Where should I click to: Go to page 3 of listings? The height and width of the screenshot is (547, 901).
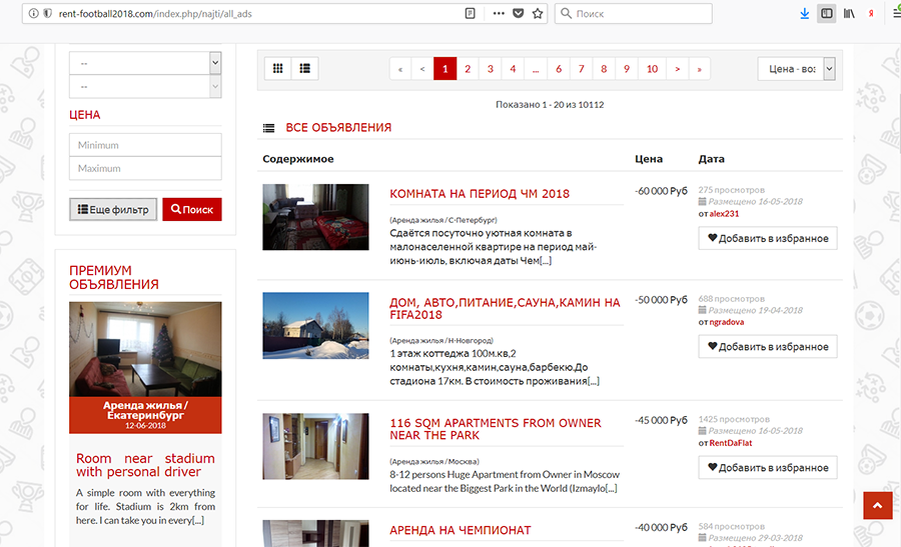(x=490, y=69)
